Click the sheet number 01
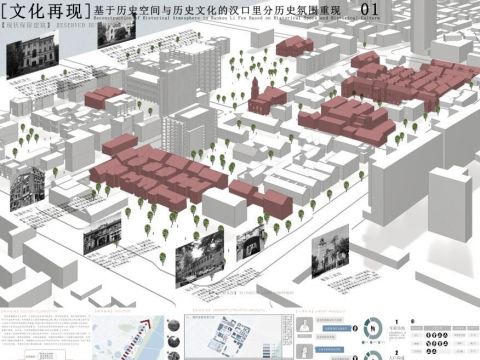 click(x=370, y=9)
